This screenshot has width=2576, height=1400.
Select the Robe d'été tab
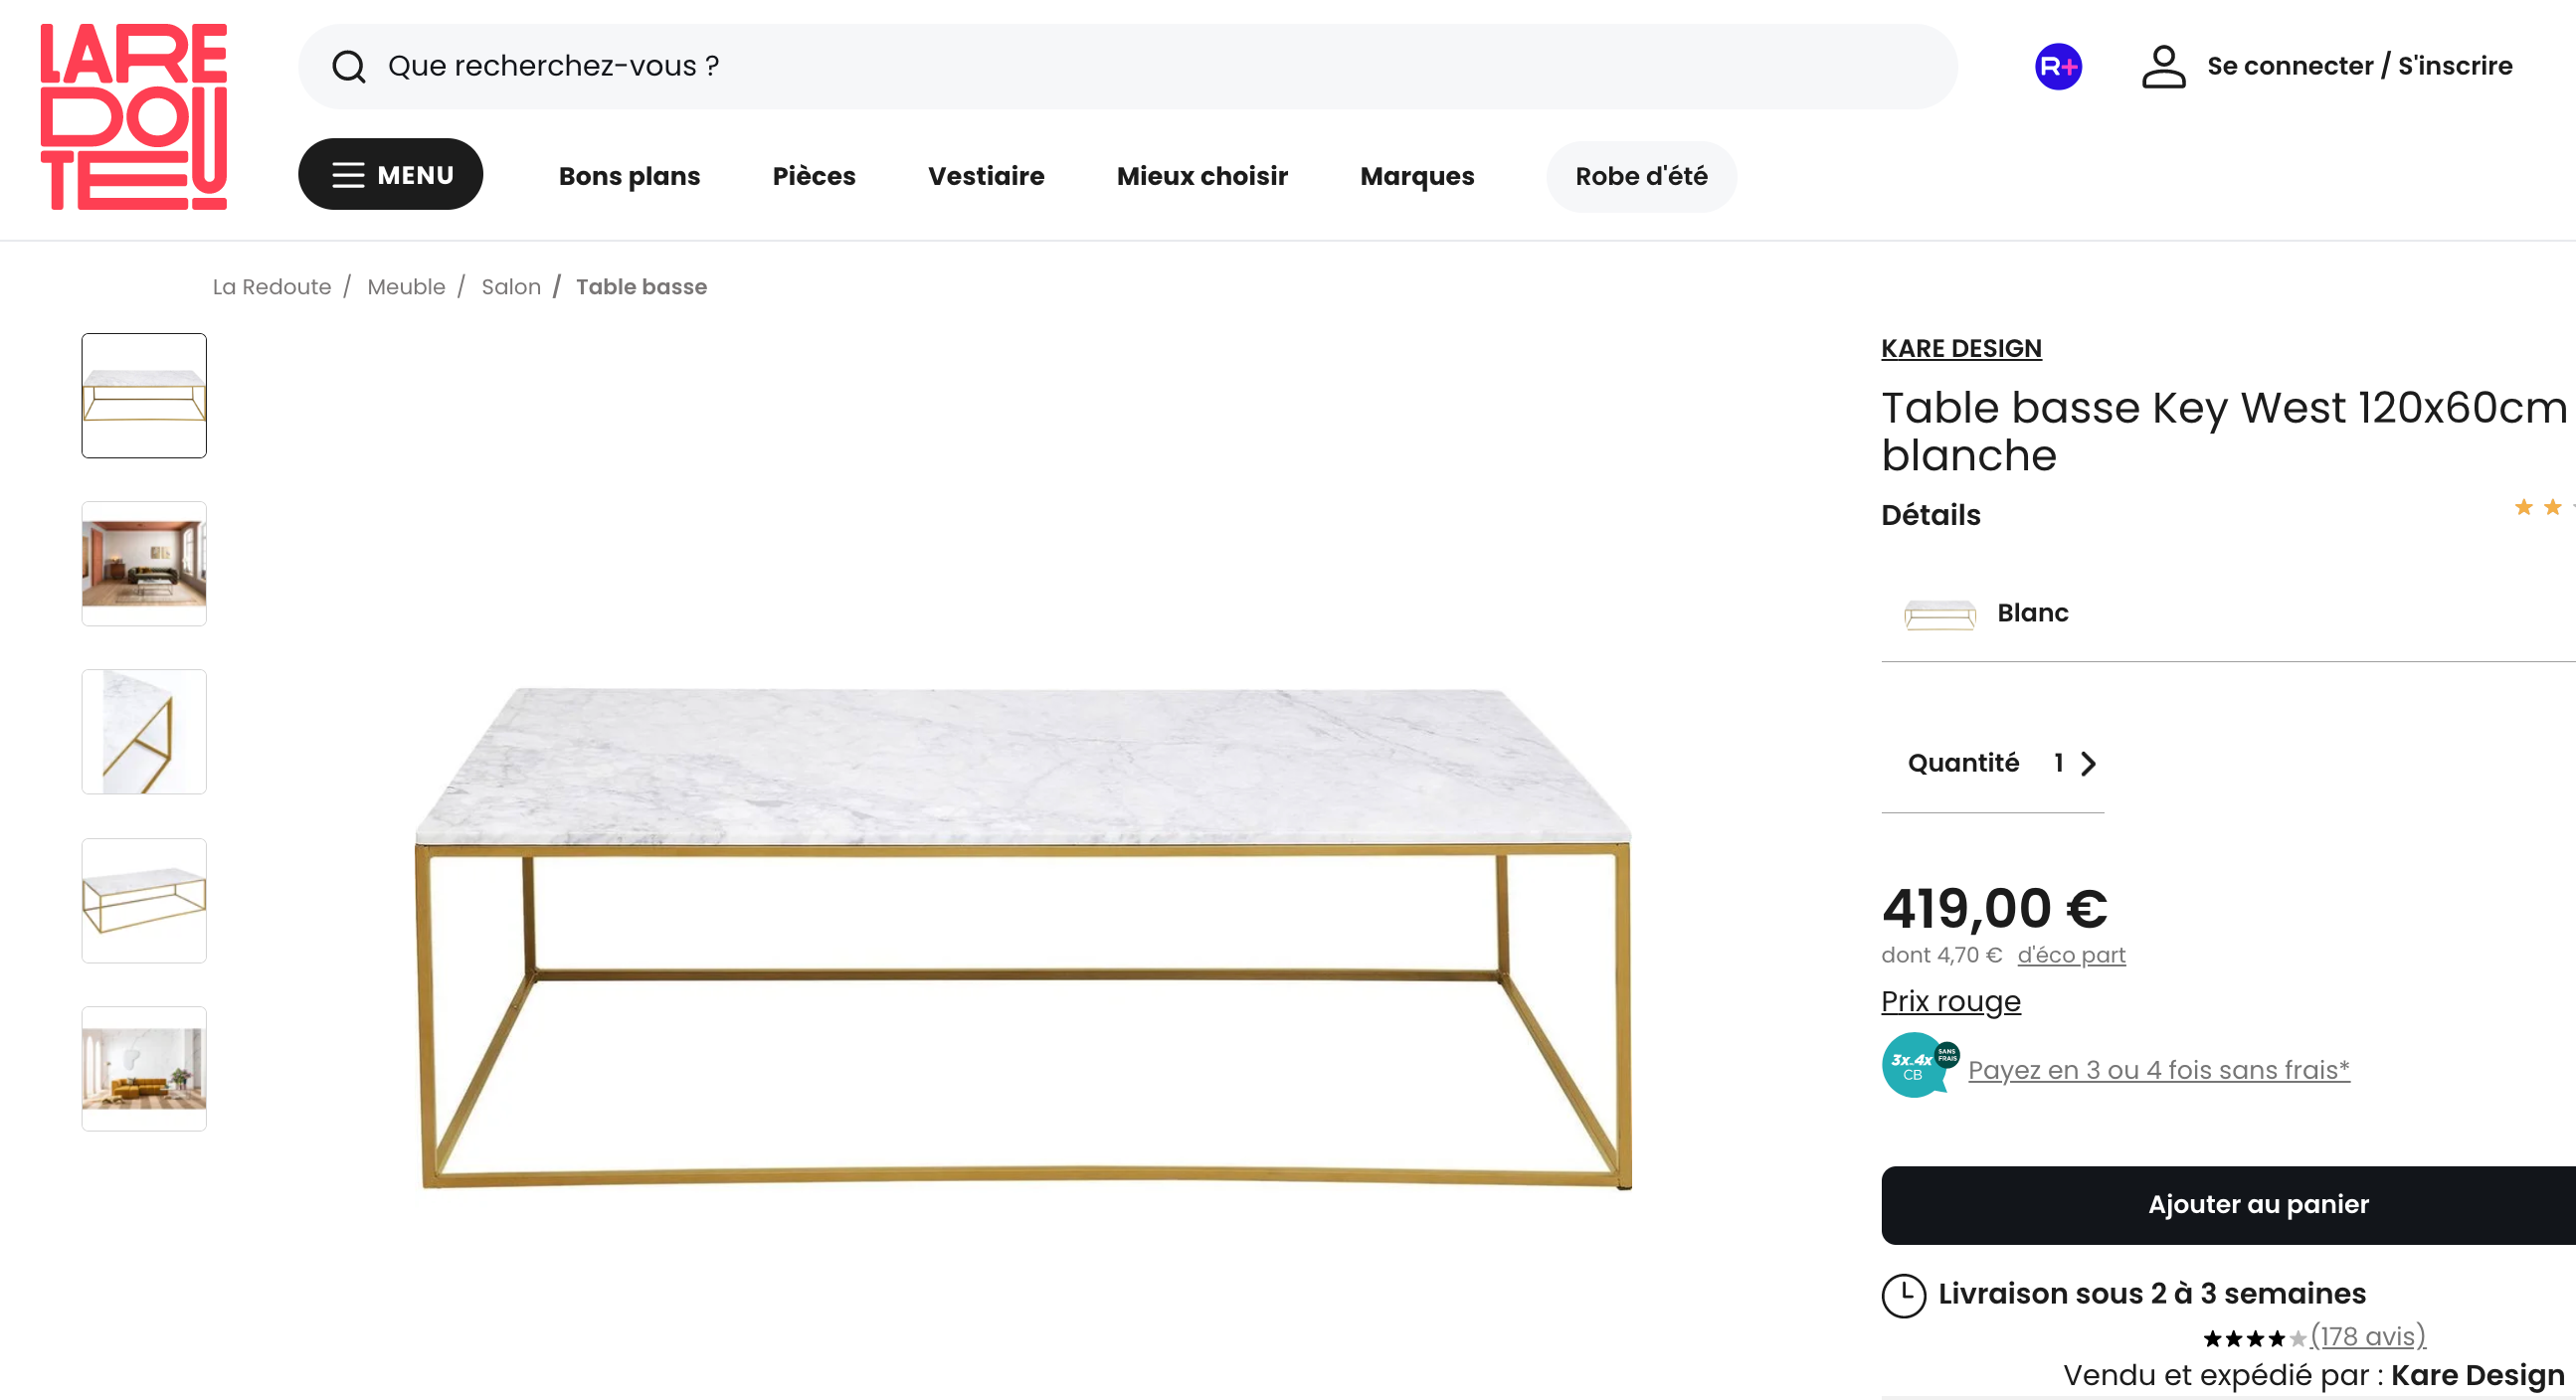[1641, 176]
